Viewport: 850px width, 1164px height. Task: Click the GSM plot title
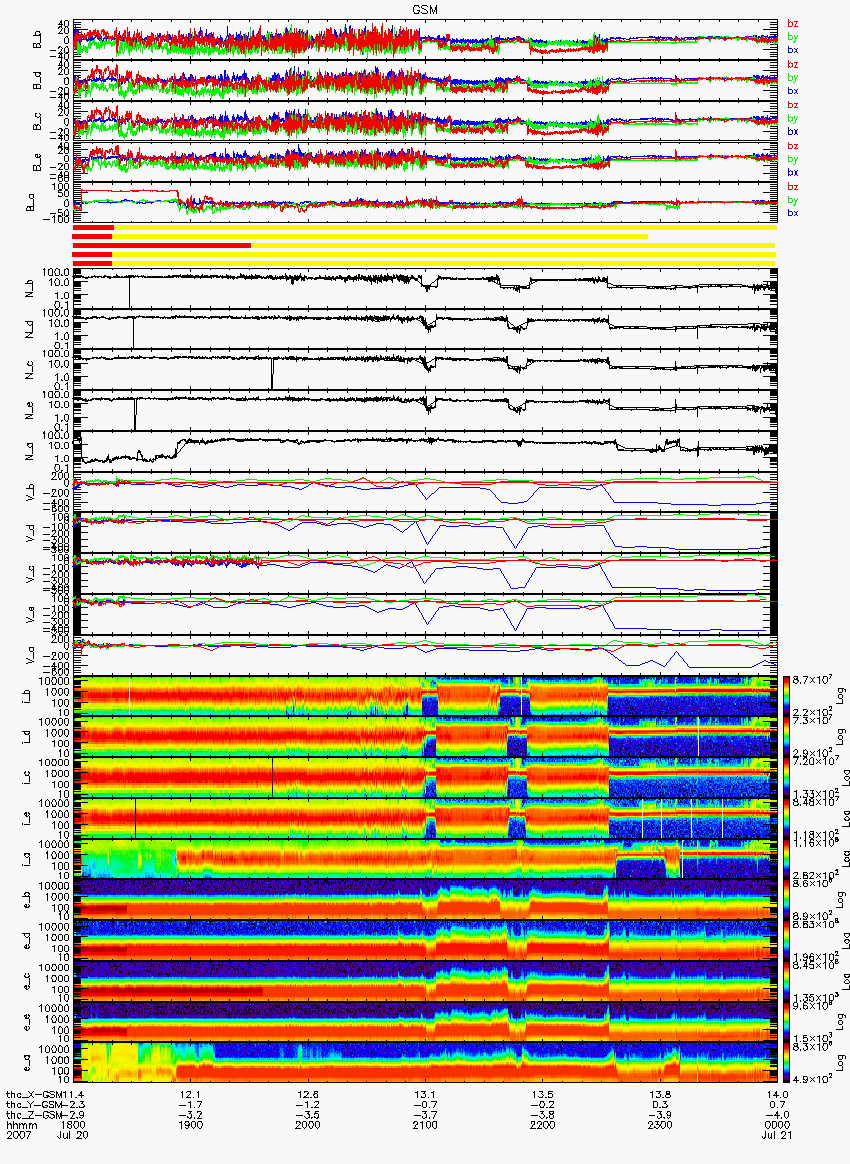[425, 9]
